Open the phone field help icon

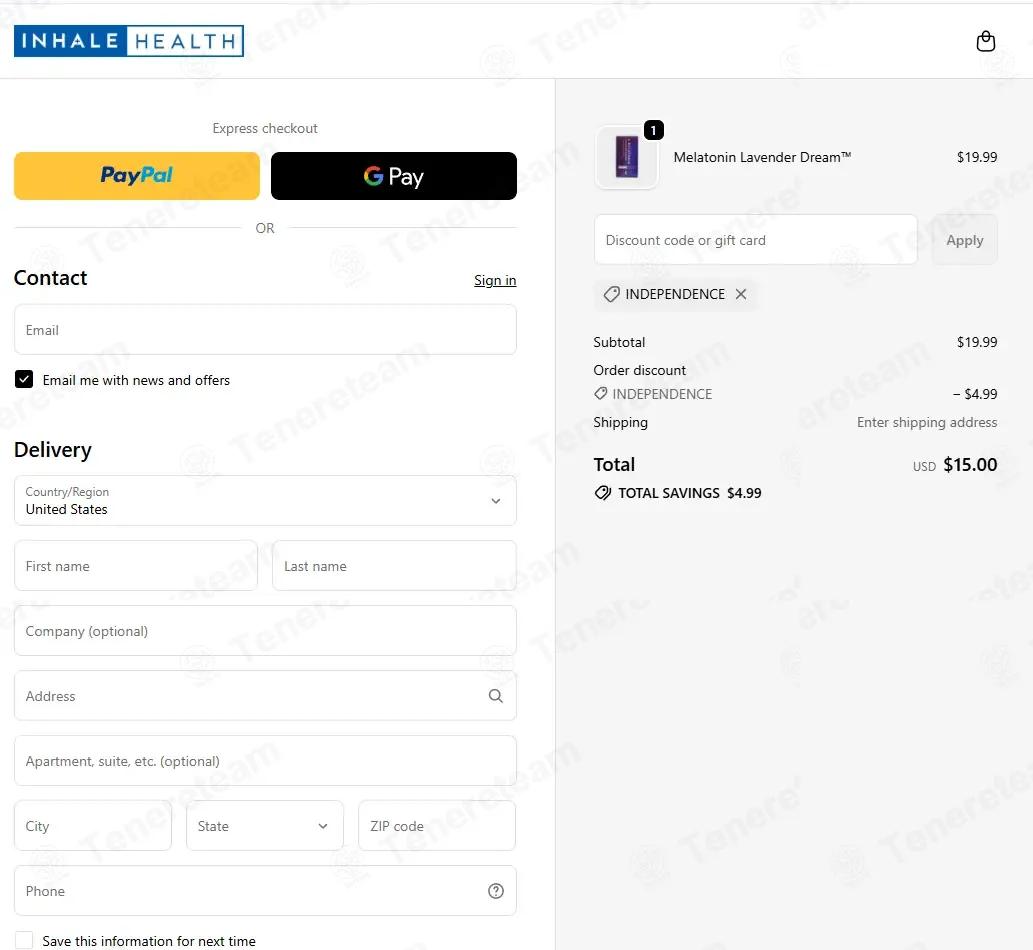(x=495, y=891)
